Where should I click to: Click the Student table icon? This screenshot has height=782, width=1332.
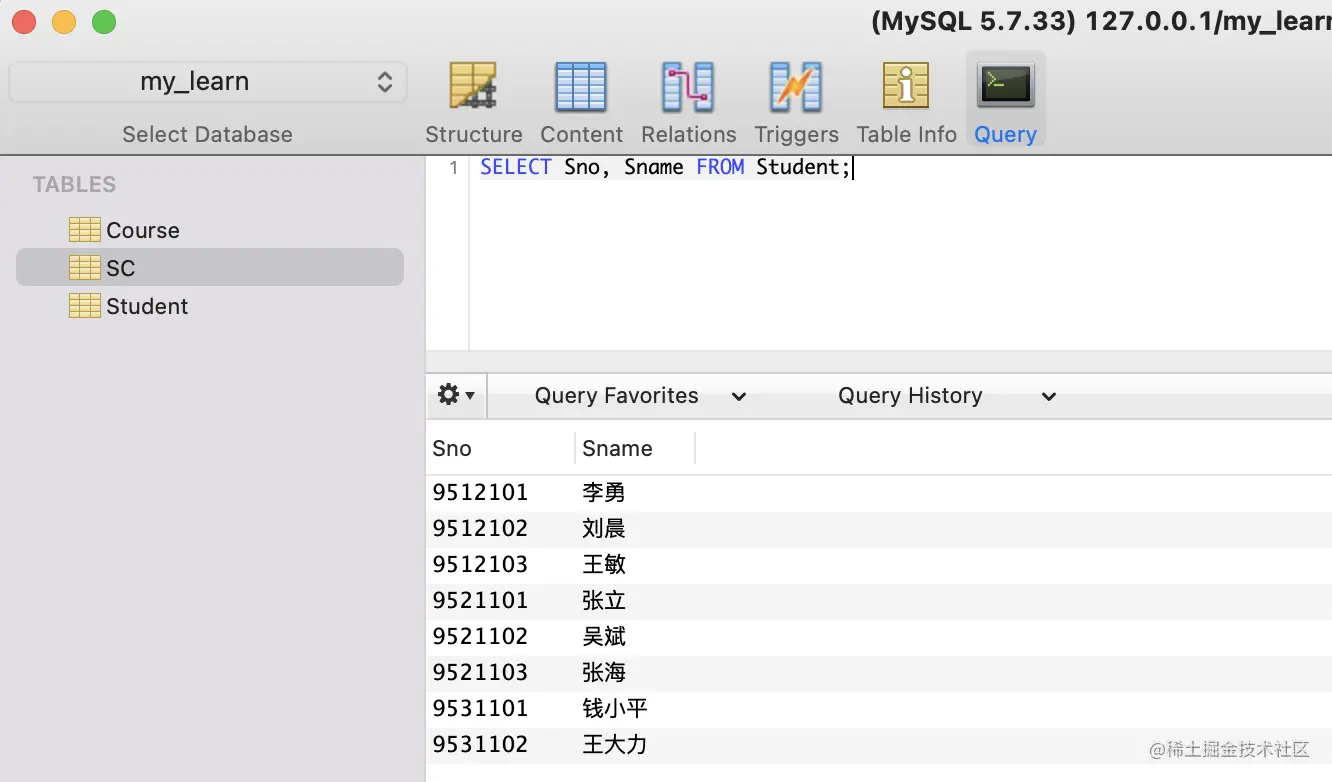click(85, 306)
